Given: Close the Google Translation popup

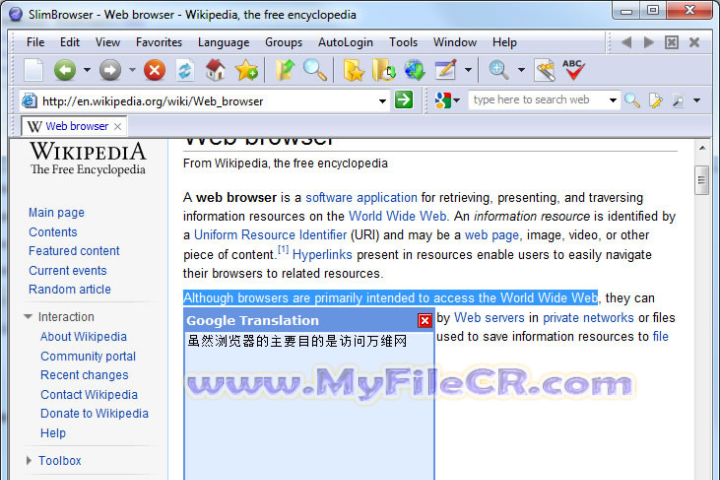Looking at the screenshot, I should click(x=425, y=321).
